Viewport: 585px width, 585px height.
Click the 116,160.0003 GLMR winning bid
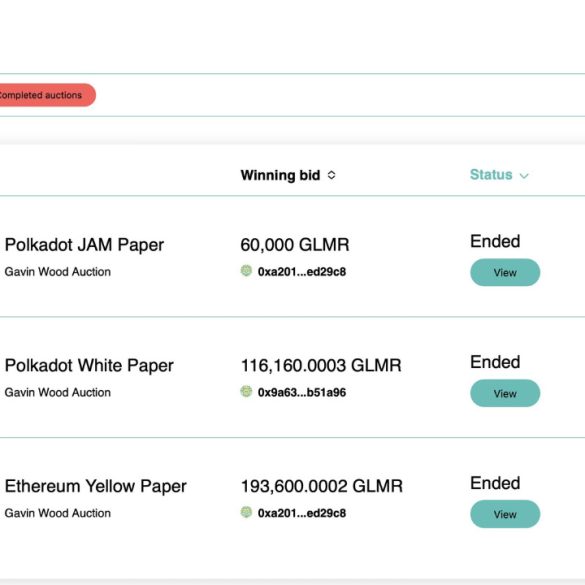point(321,366)
